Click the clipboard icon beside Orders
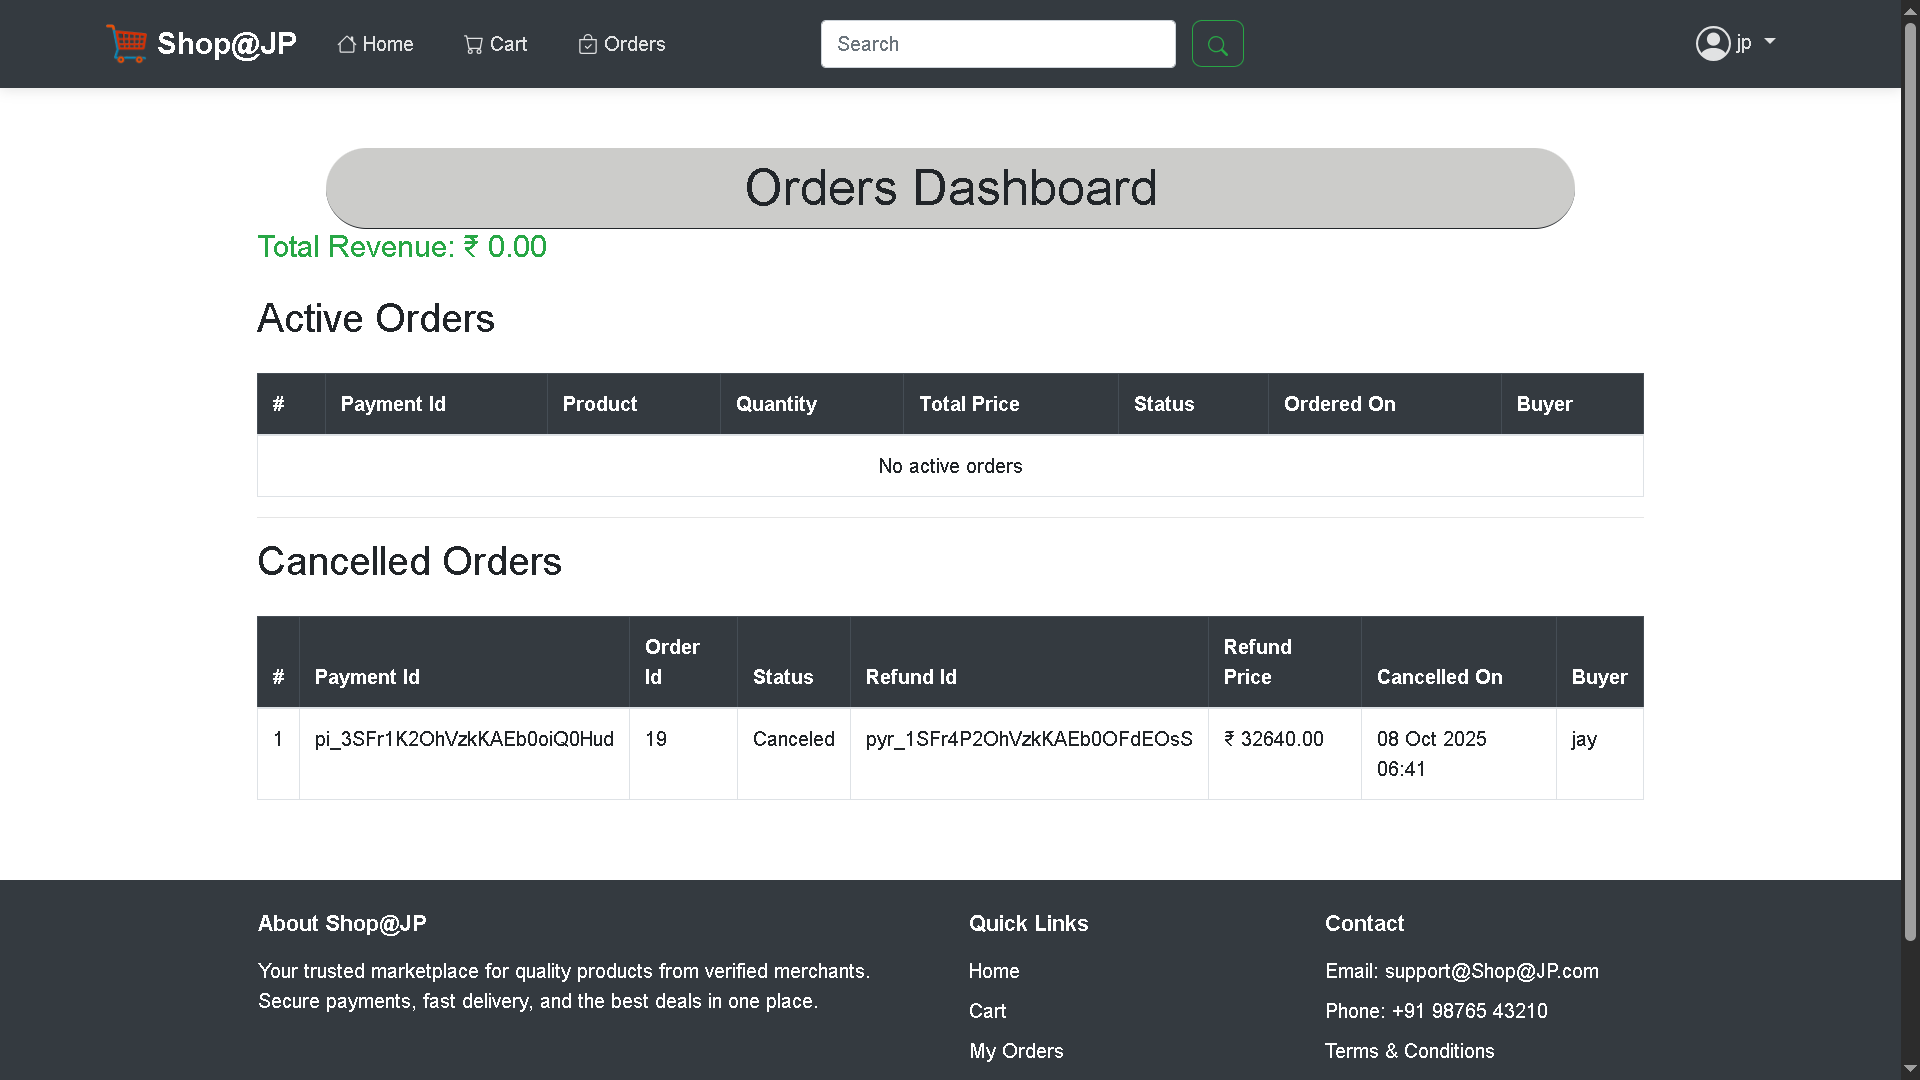The width and height of the screenshot is (1920, 1080). point(586,44)
